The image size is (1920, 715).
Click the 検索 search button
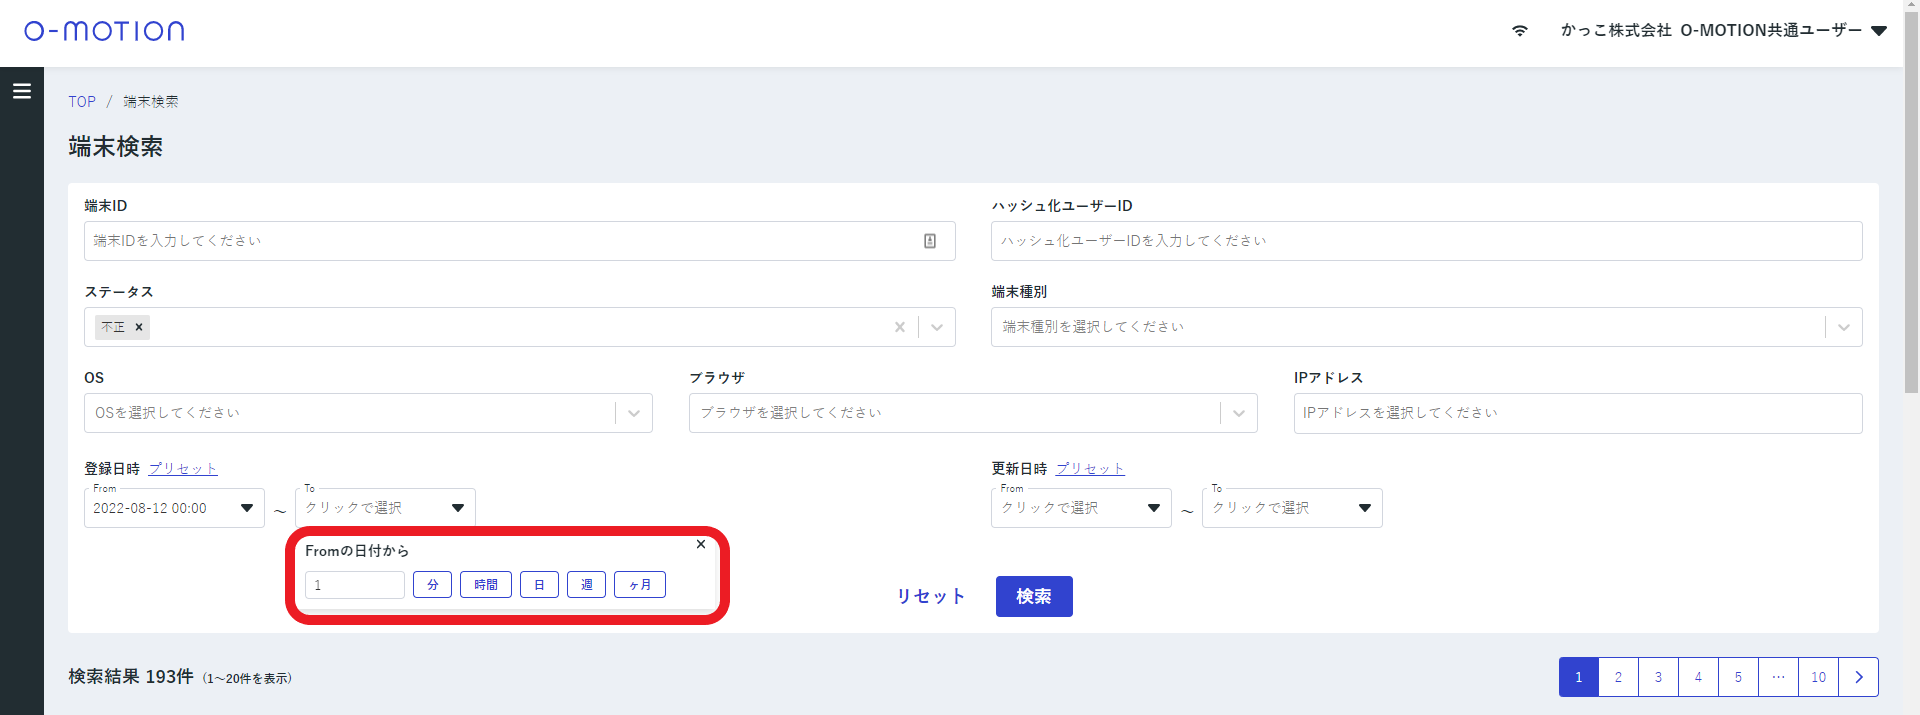1034,597
